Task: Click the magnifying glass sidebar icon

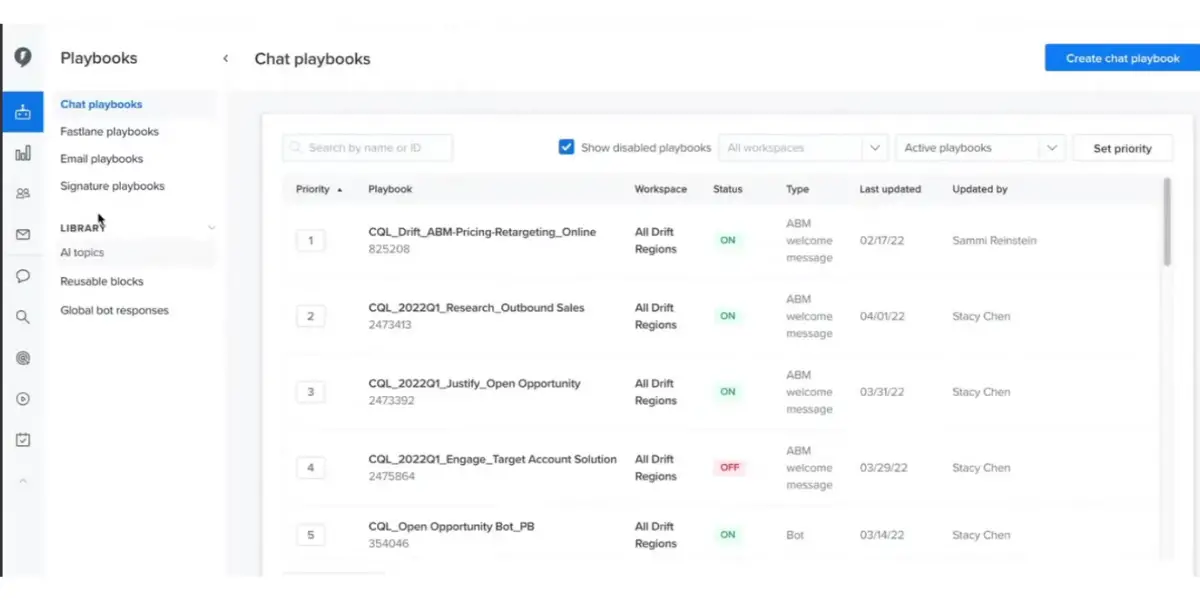Action: click(23, 317)
